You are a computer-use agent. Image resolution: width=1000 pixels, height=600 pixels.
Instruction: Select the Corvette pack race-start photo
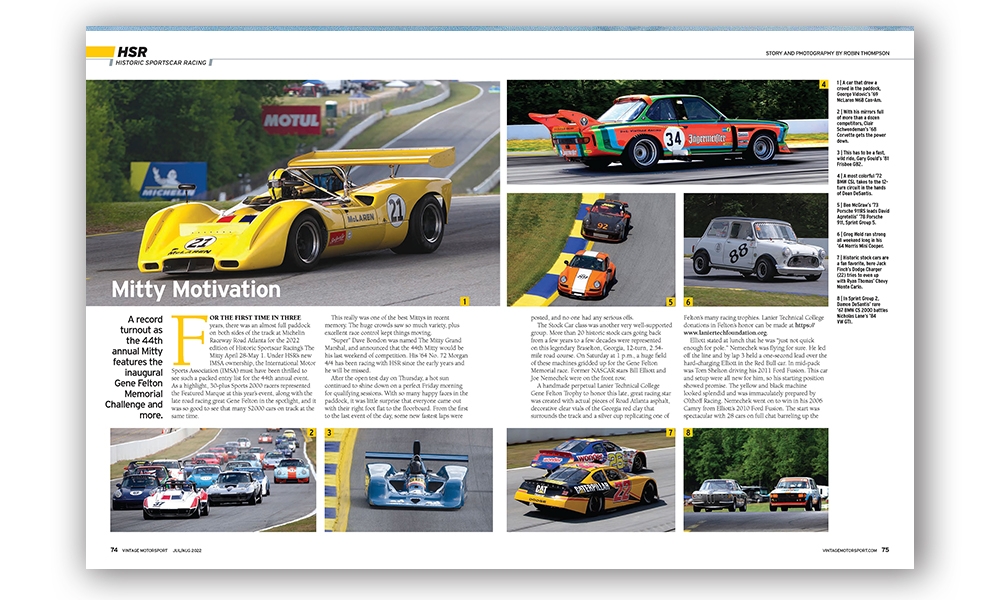[x=213, y=479]
